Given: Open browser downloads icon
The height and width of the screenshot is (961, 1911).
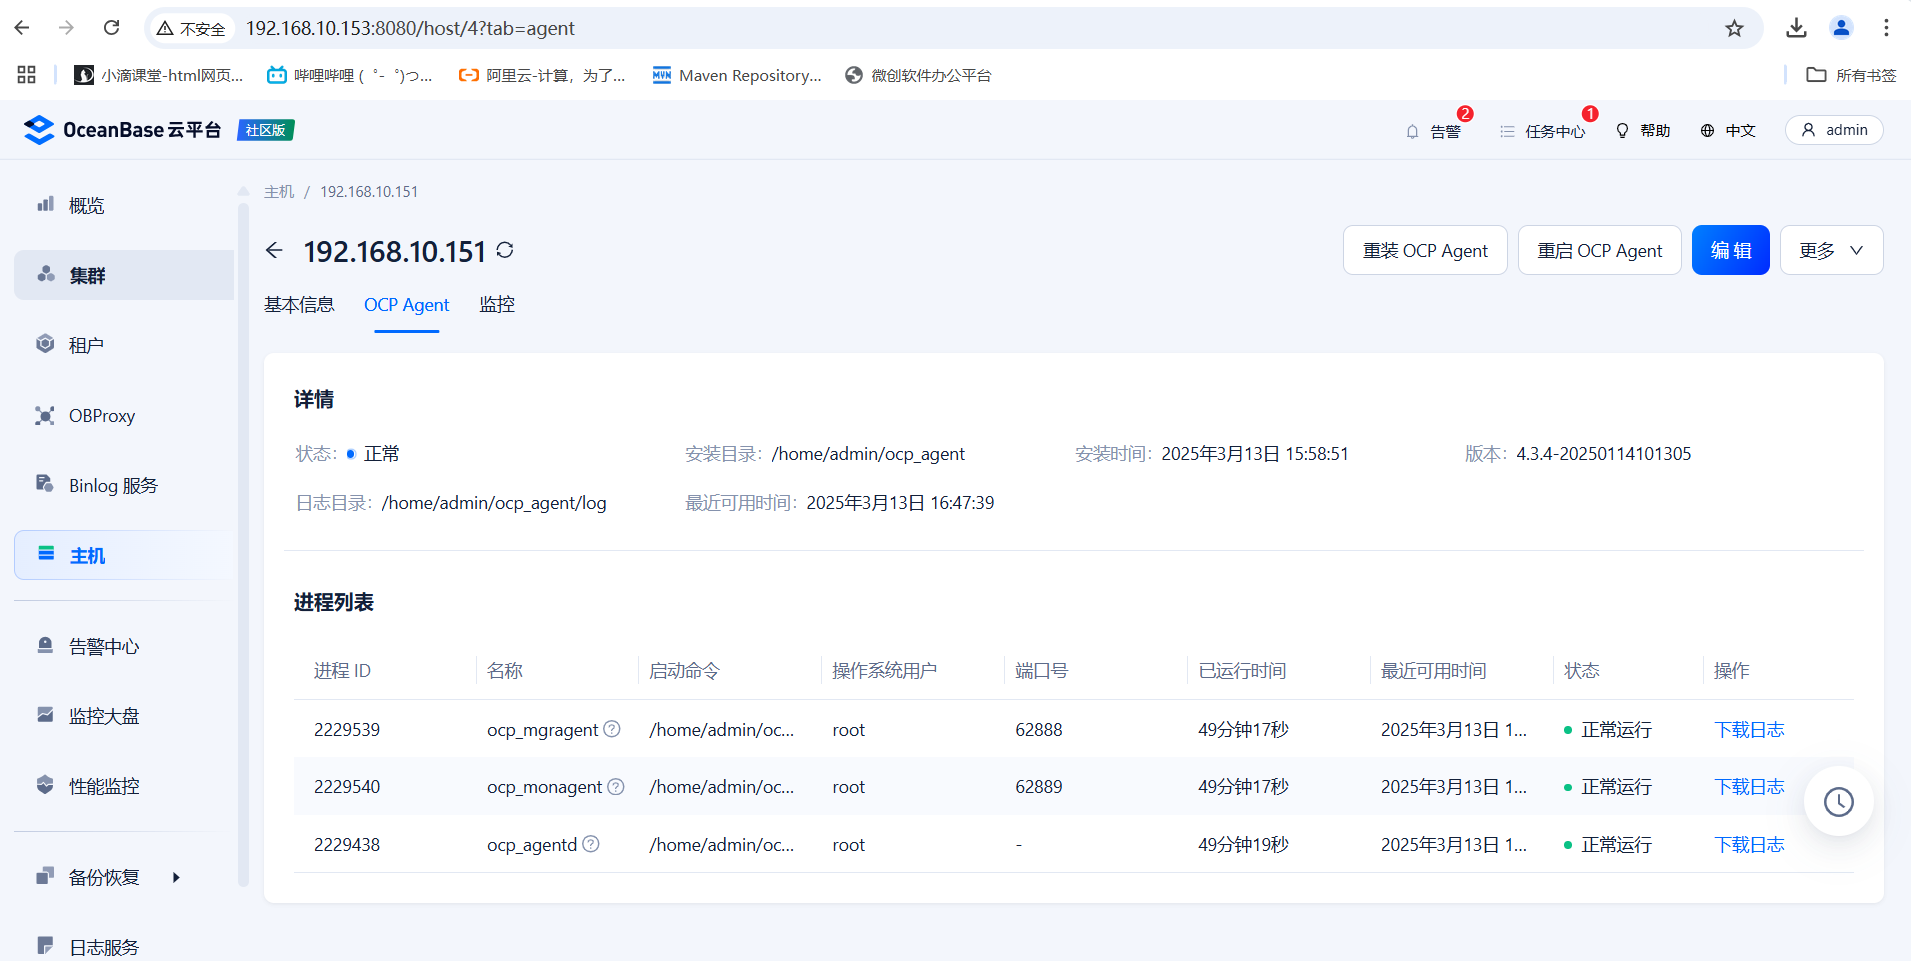Looking at the screenshot, I should 1796,28.
